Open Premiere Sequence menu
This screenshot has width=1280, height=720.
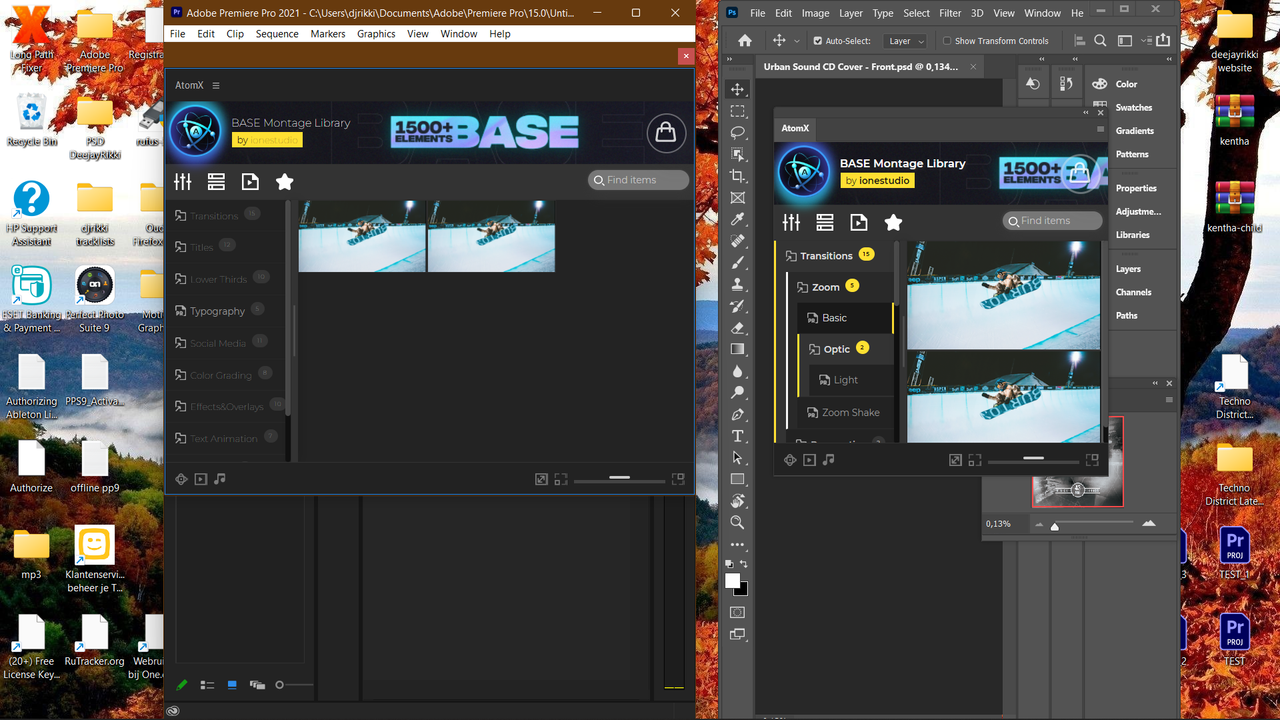pyautogui.click(x=277, y=33)
